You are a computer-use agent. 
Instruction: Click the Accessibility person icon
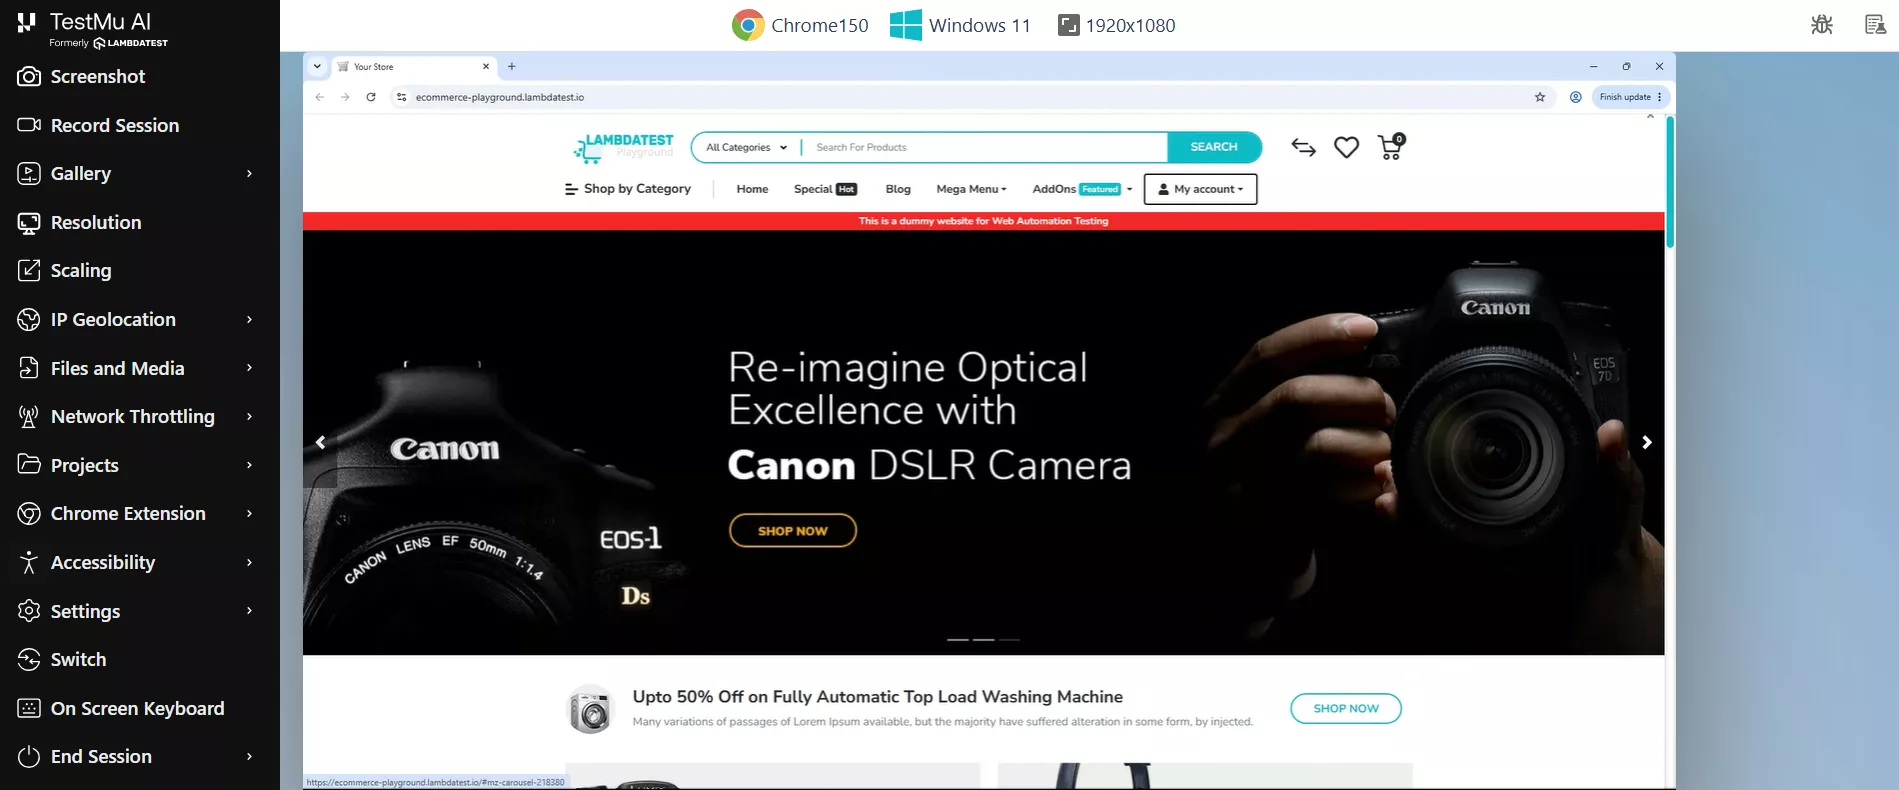click(29, 562)
